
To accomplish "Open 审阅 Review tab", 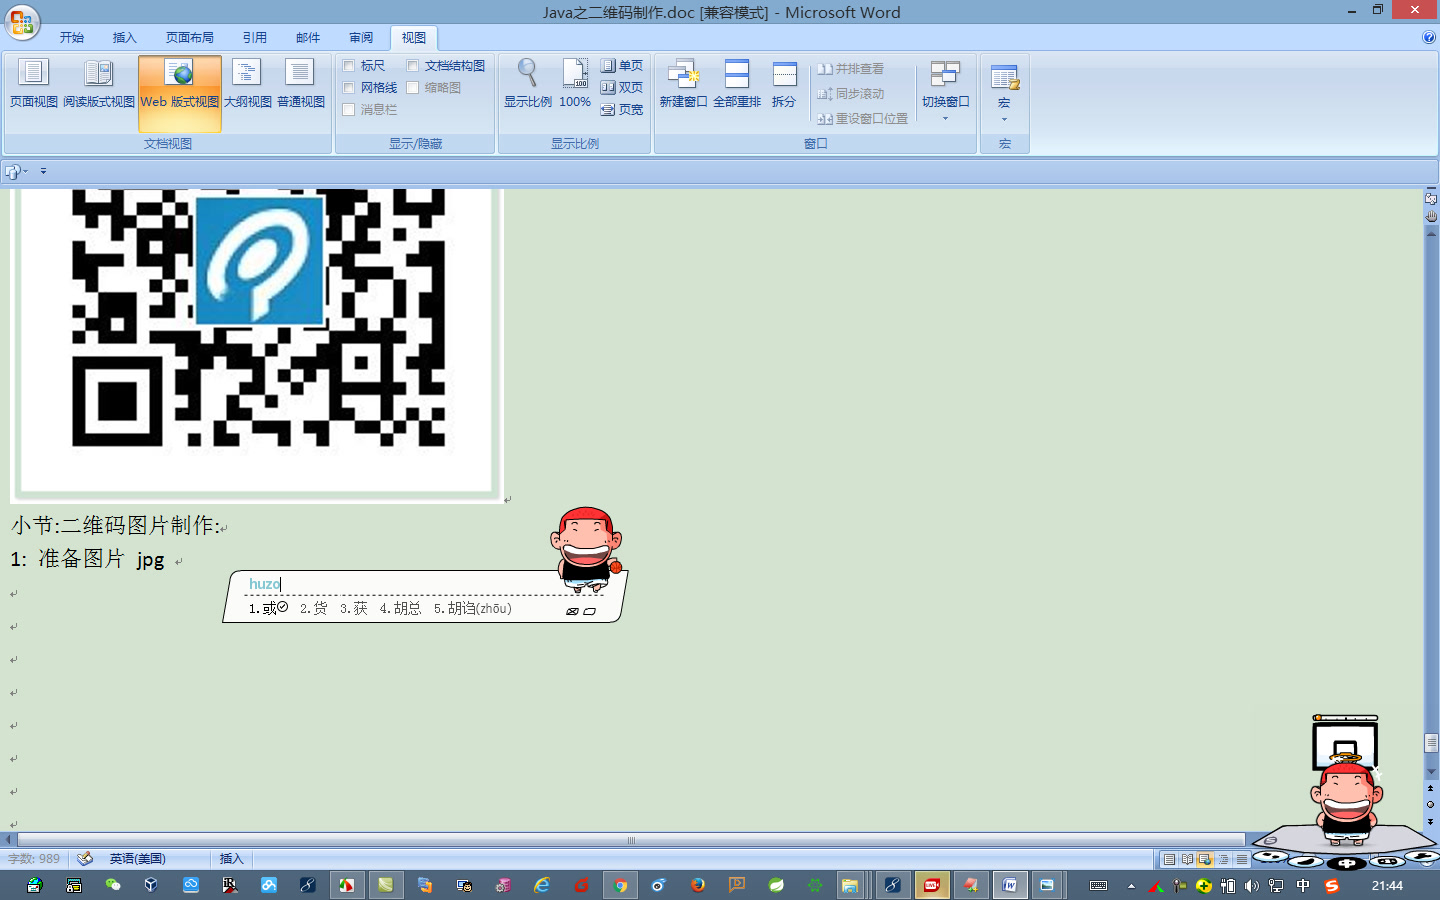I will (361, 37).
